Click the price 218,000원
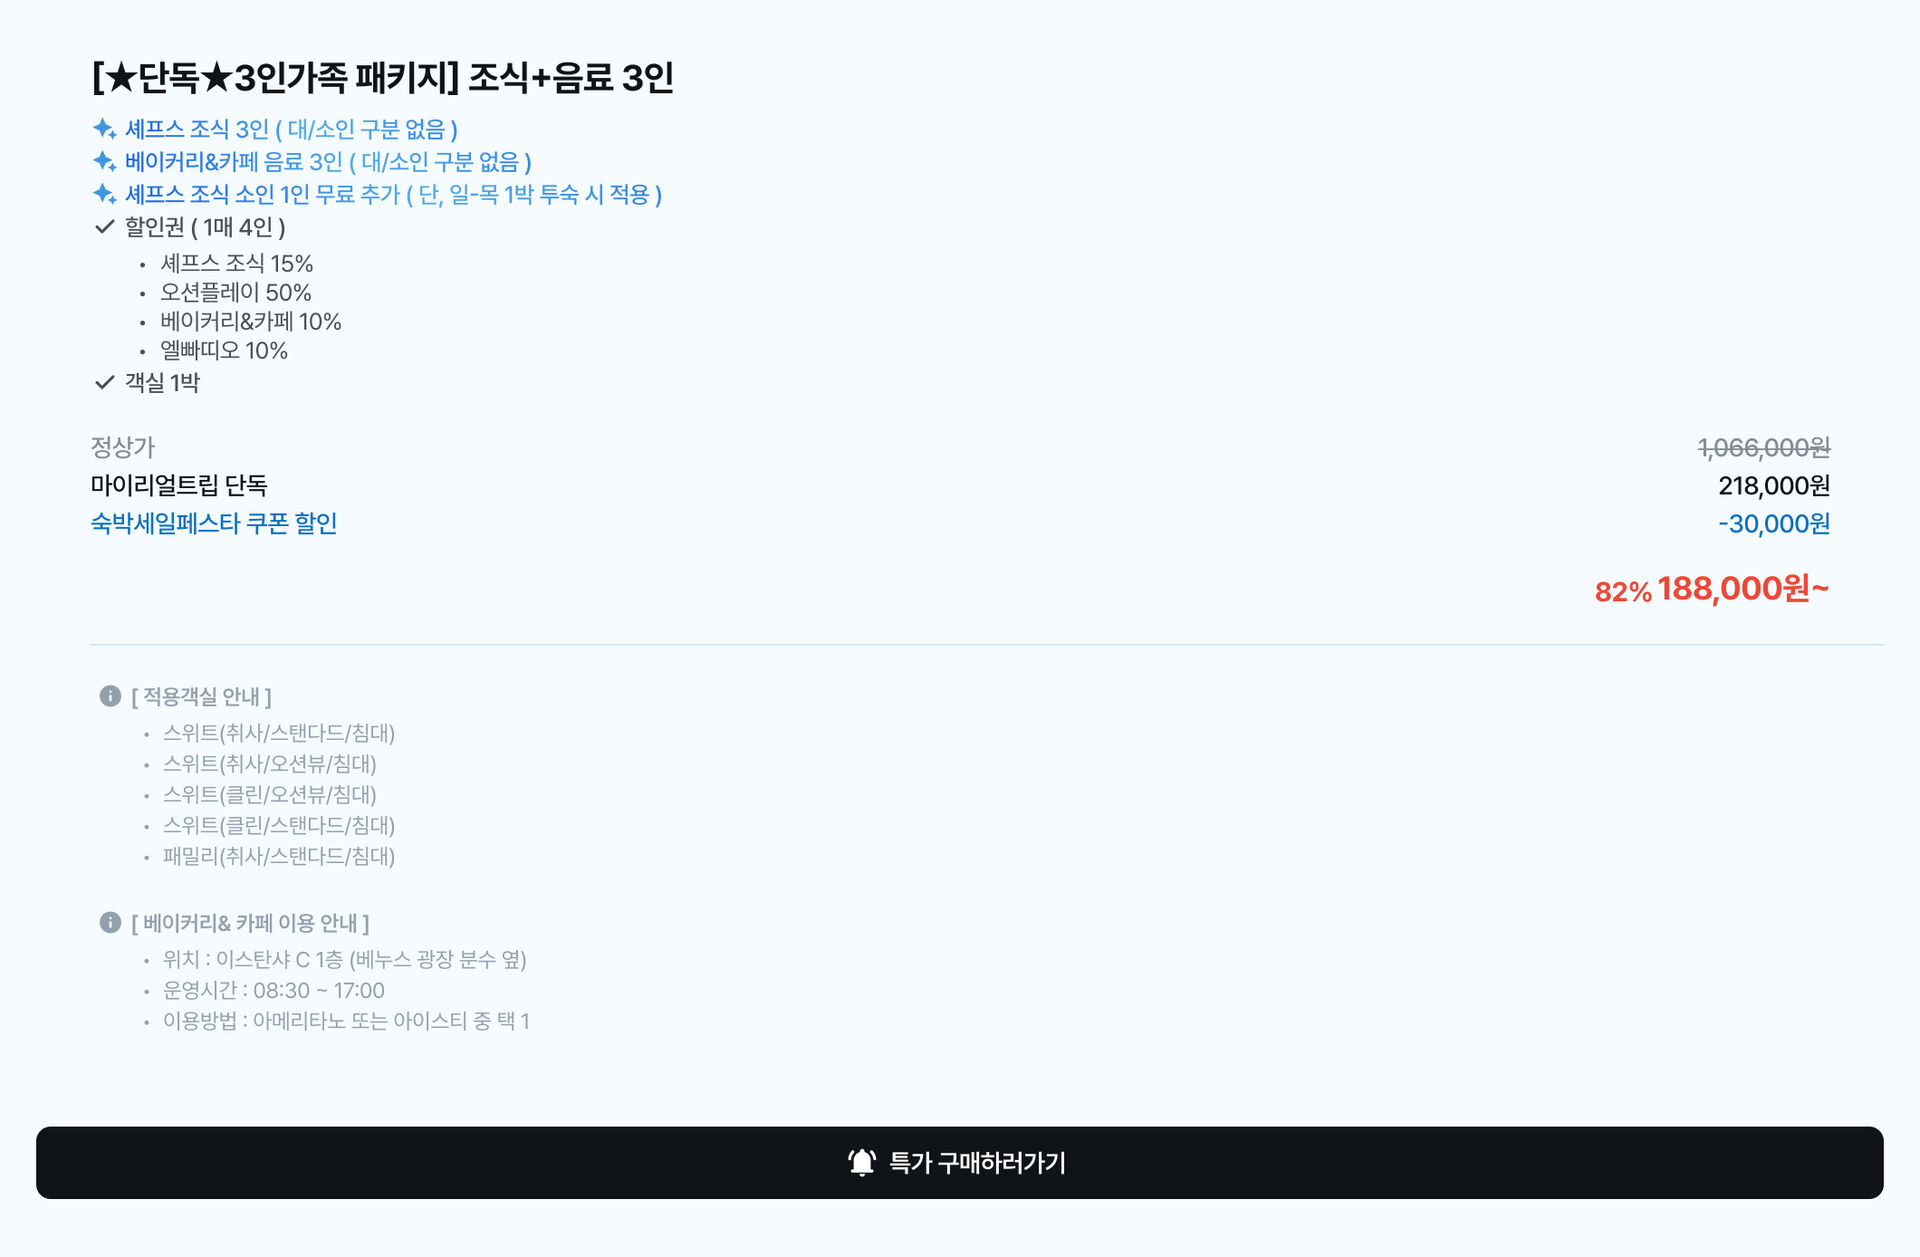Viewport: 1920px width, 1257px height. point(1774,485)
